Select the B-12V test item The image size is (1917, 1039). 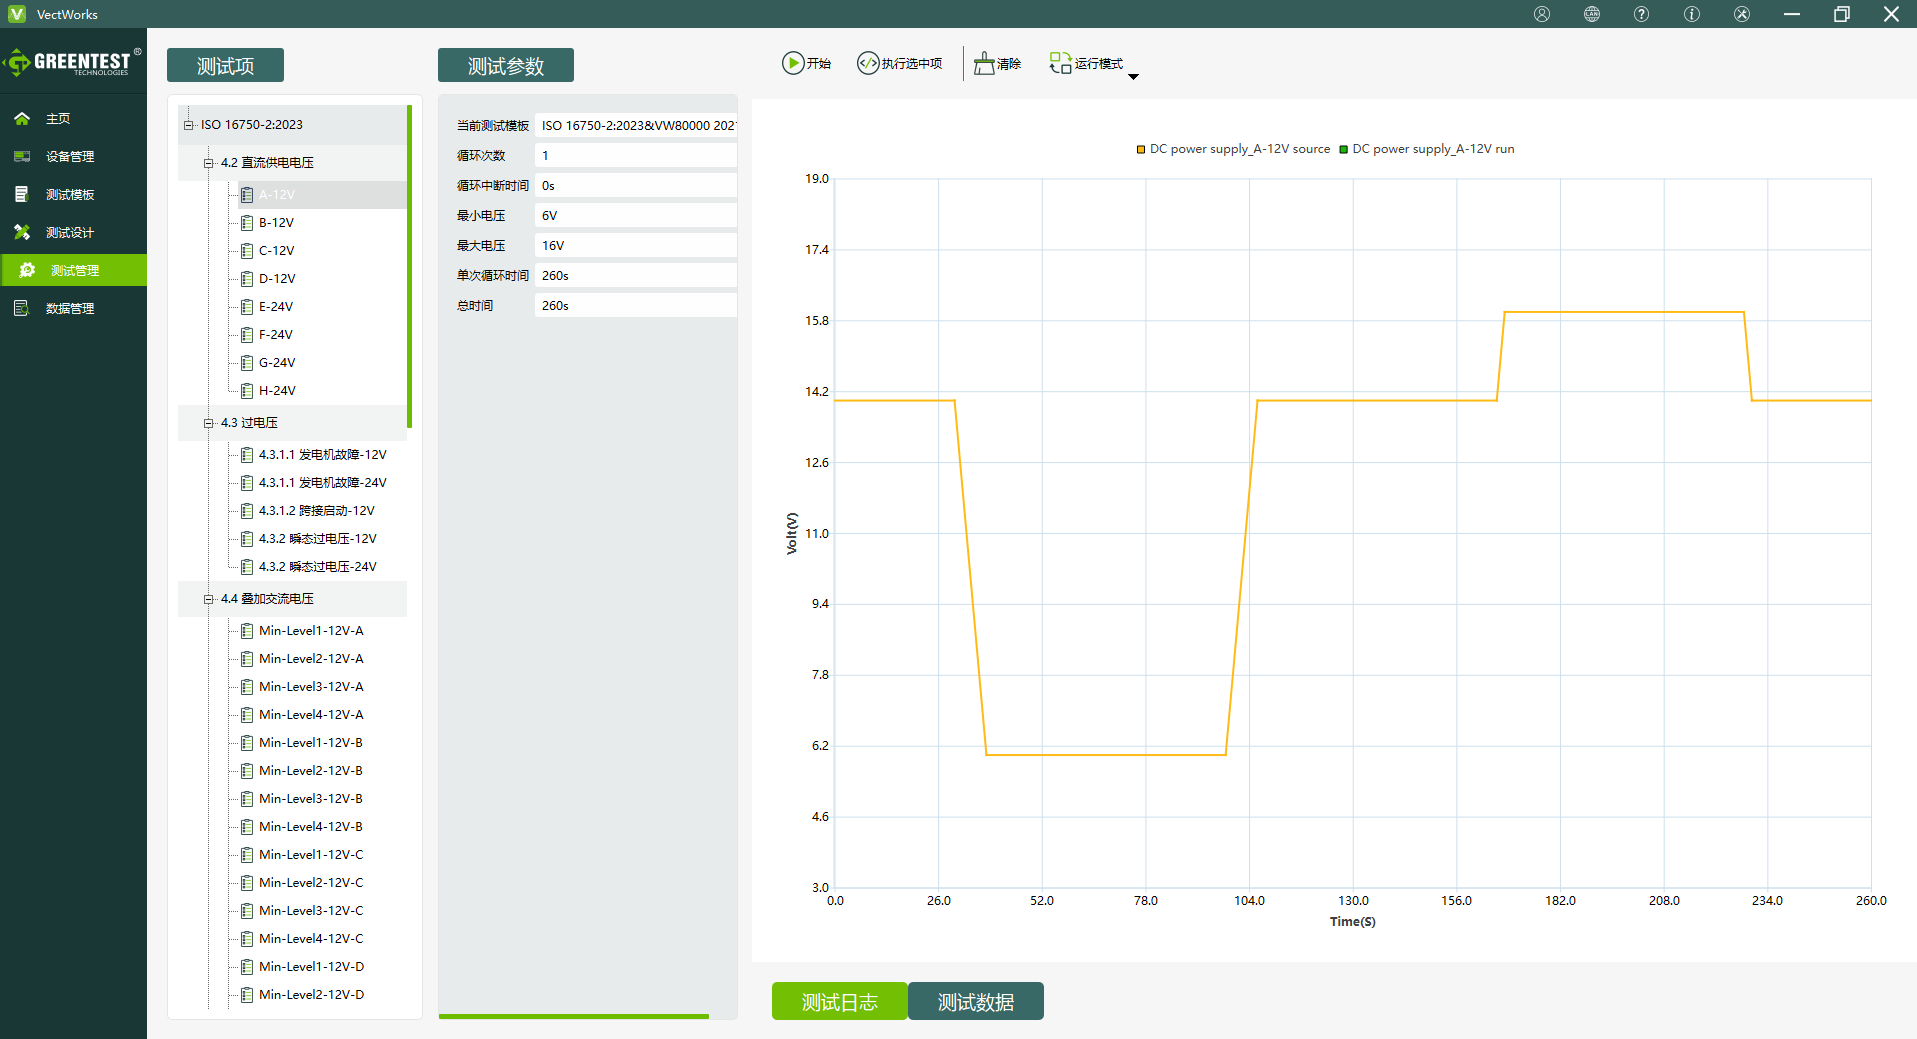[276, 223]
